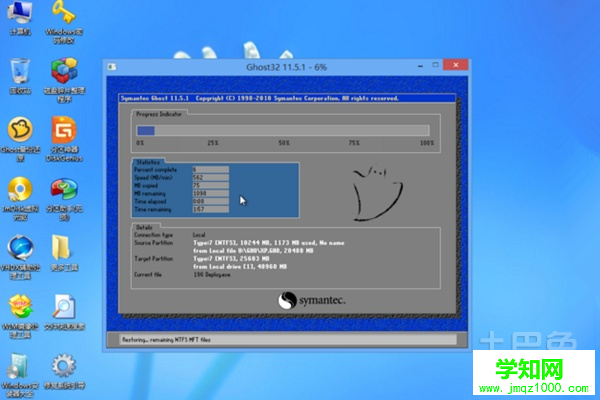
Task: Click the Percent complete label
Action: click(155, 170)
